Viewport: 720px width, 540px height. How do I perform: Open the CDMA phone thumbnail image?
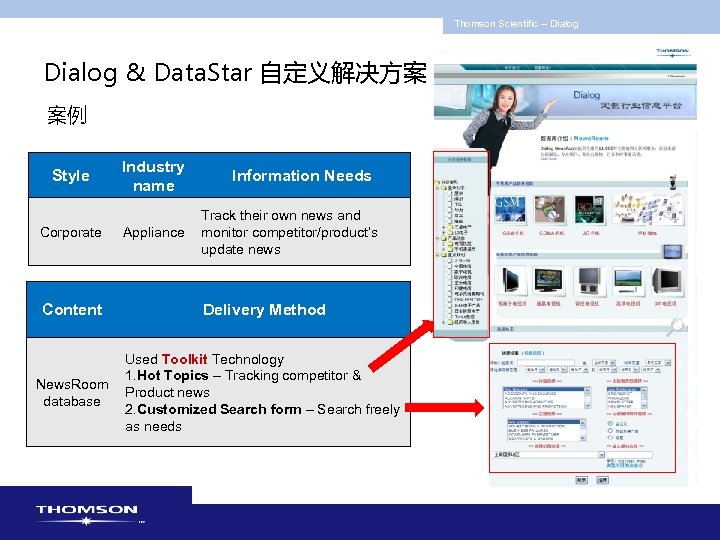click(x=549, y=210)
